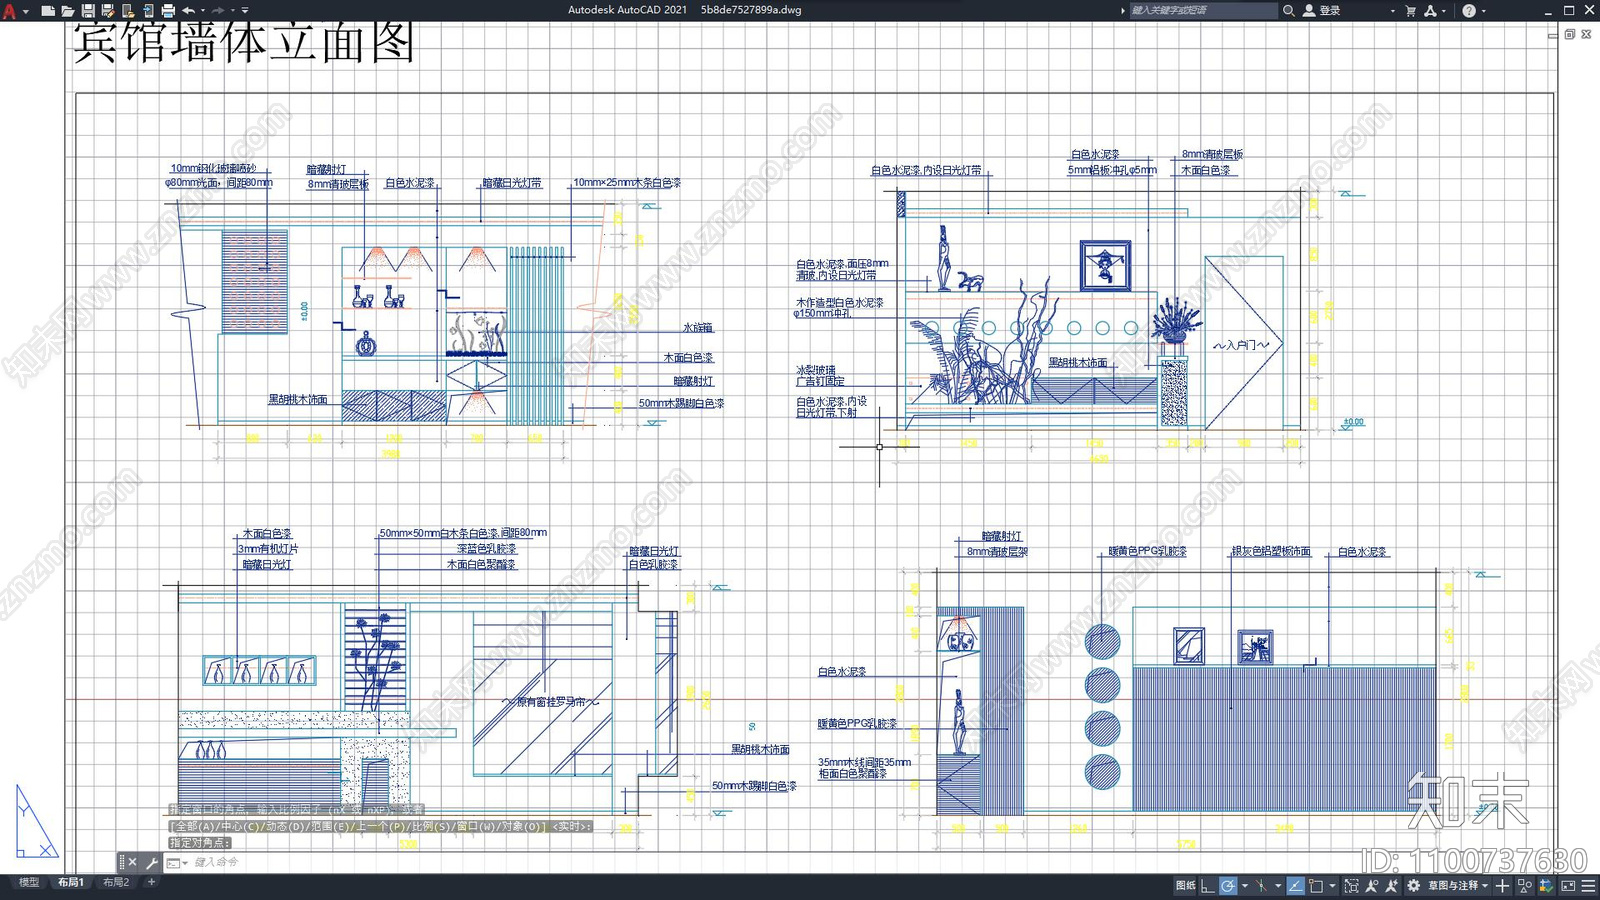Click the Open file folder icon
Screen dimensions: 1600x900
67,11
